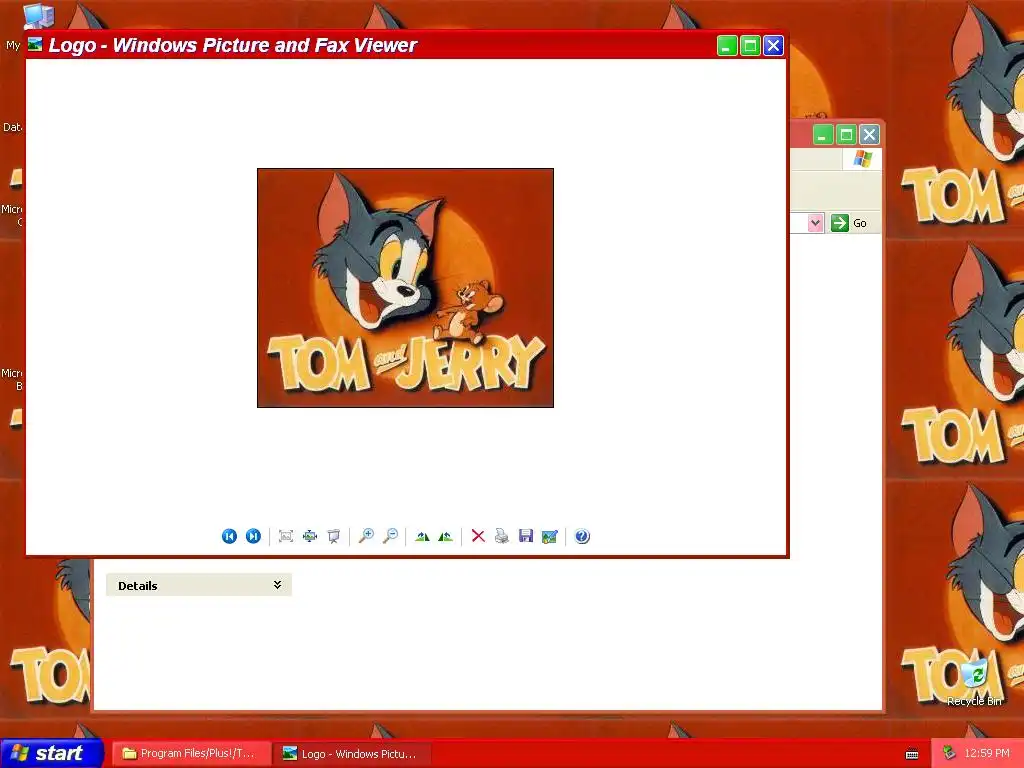Maximize the background Explorer window
Viewport: 1024px width, 768px height.
point(846,135)
